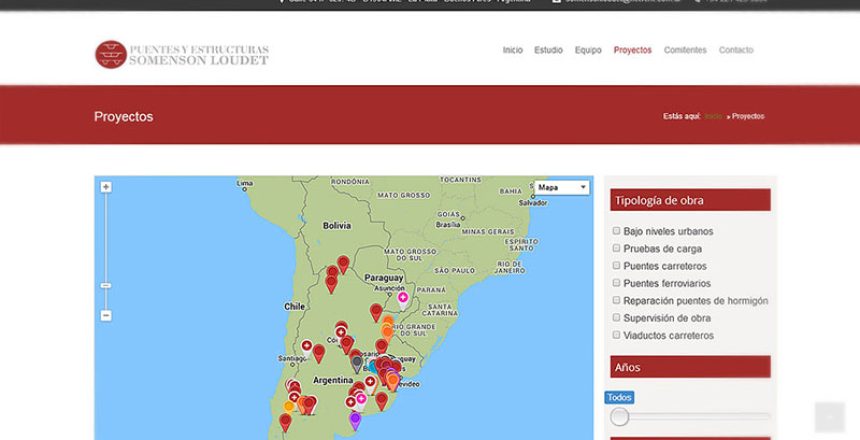
Task: Check the Puentes ferroviarios option
Action: 616,283
